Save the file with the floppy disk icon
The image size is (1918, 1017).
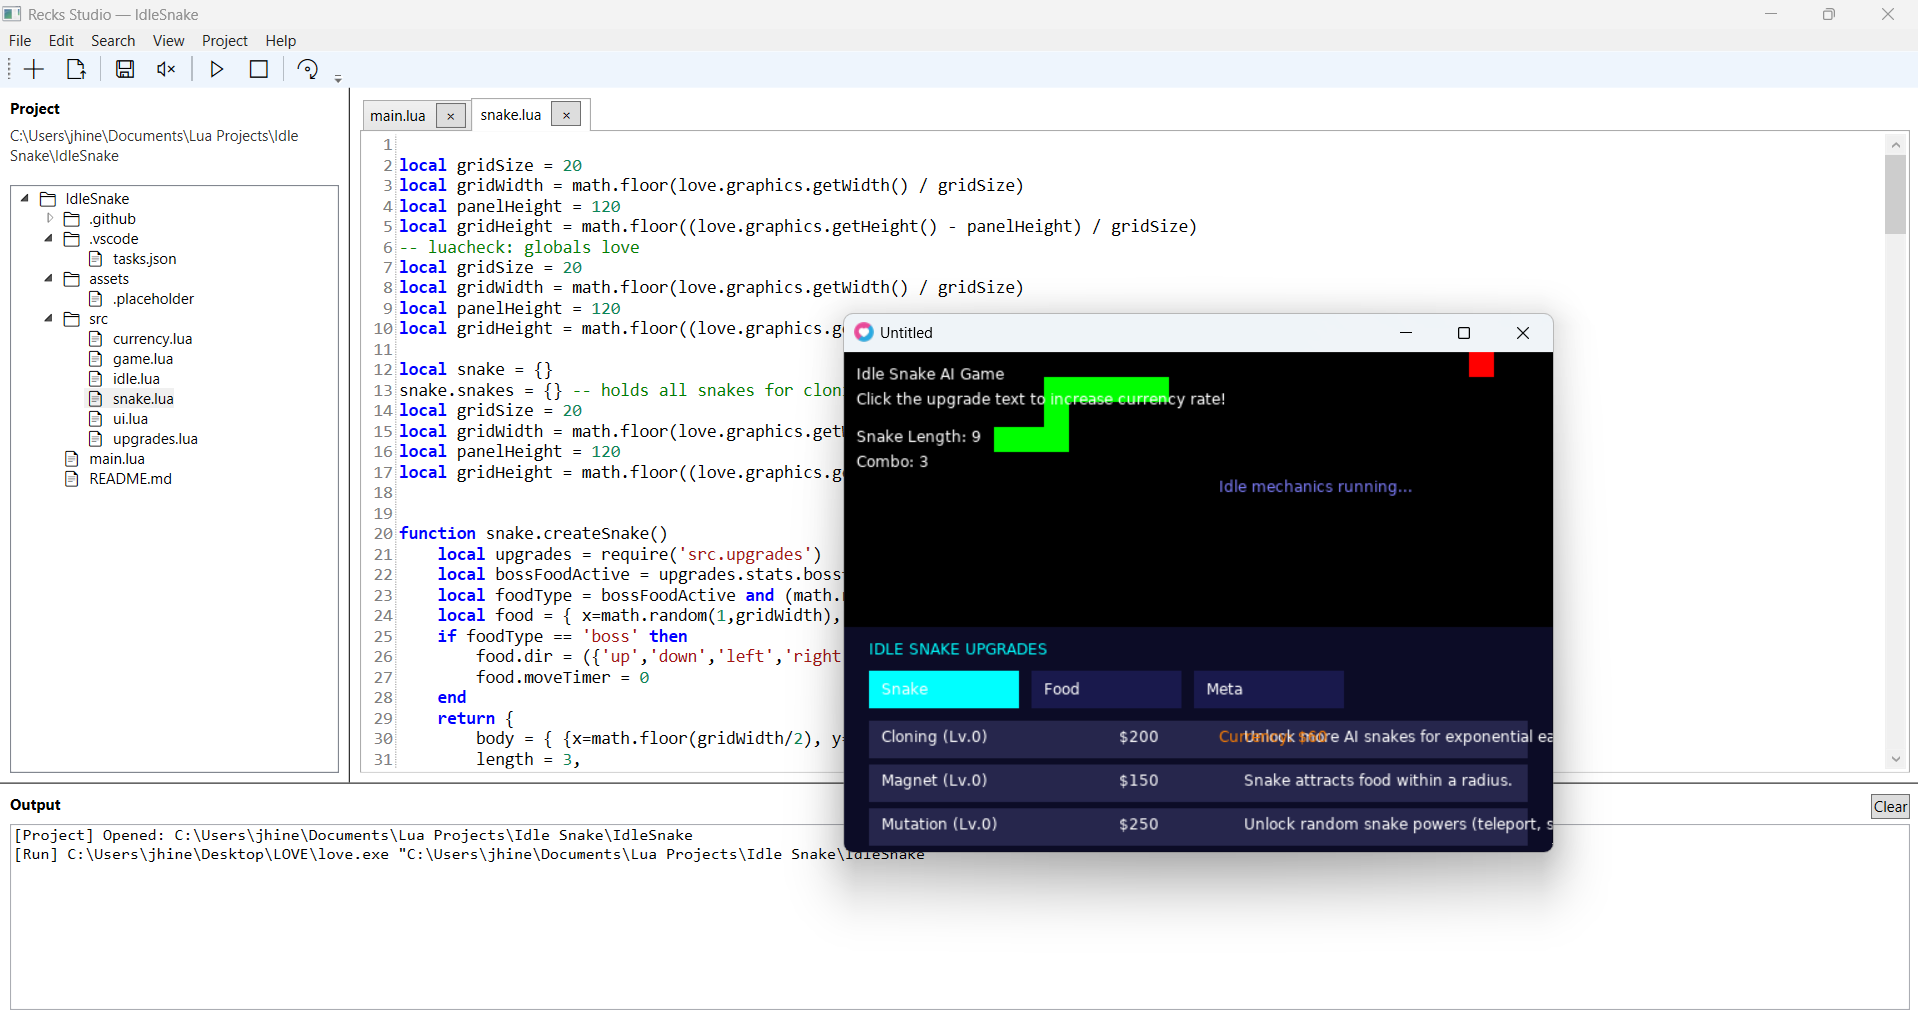pyautogui.click(x=125, y=69)
